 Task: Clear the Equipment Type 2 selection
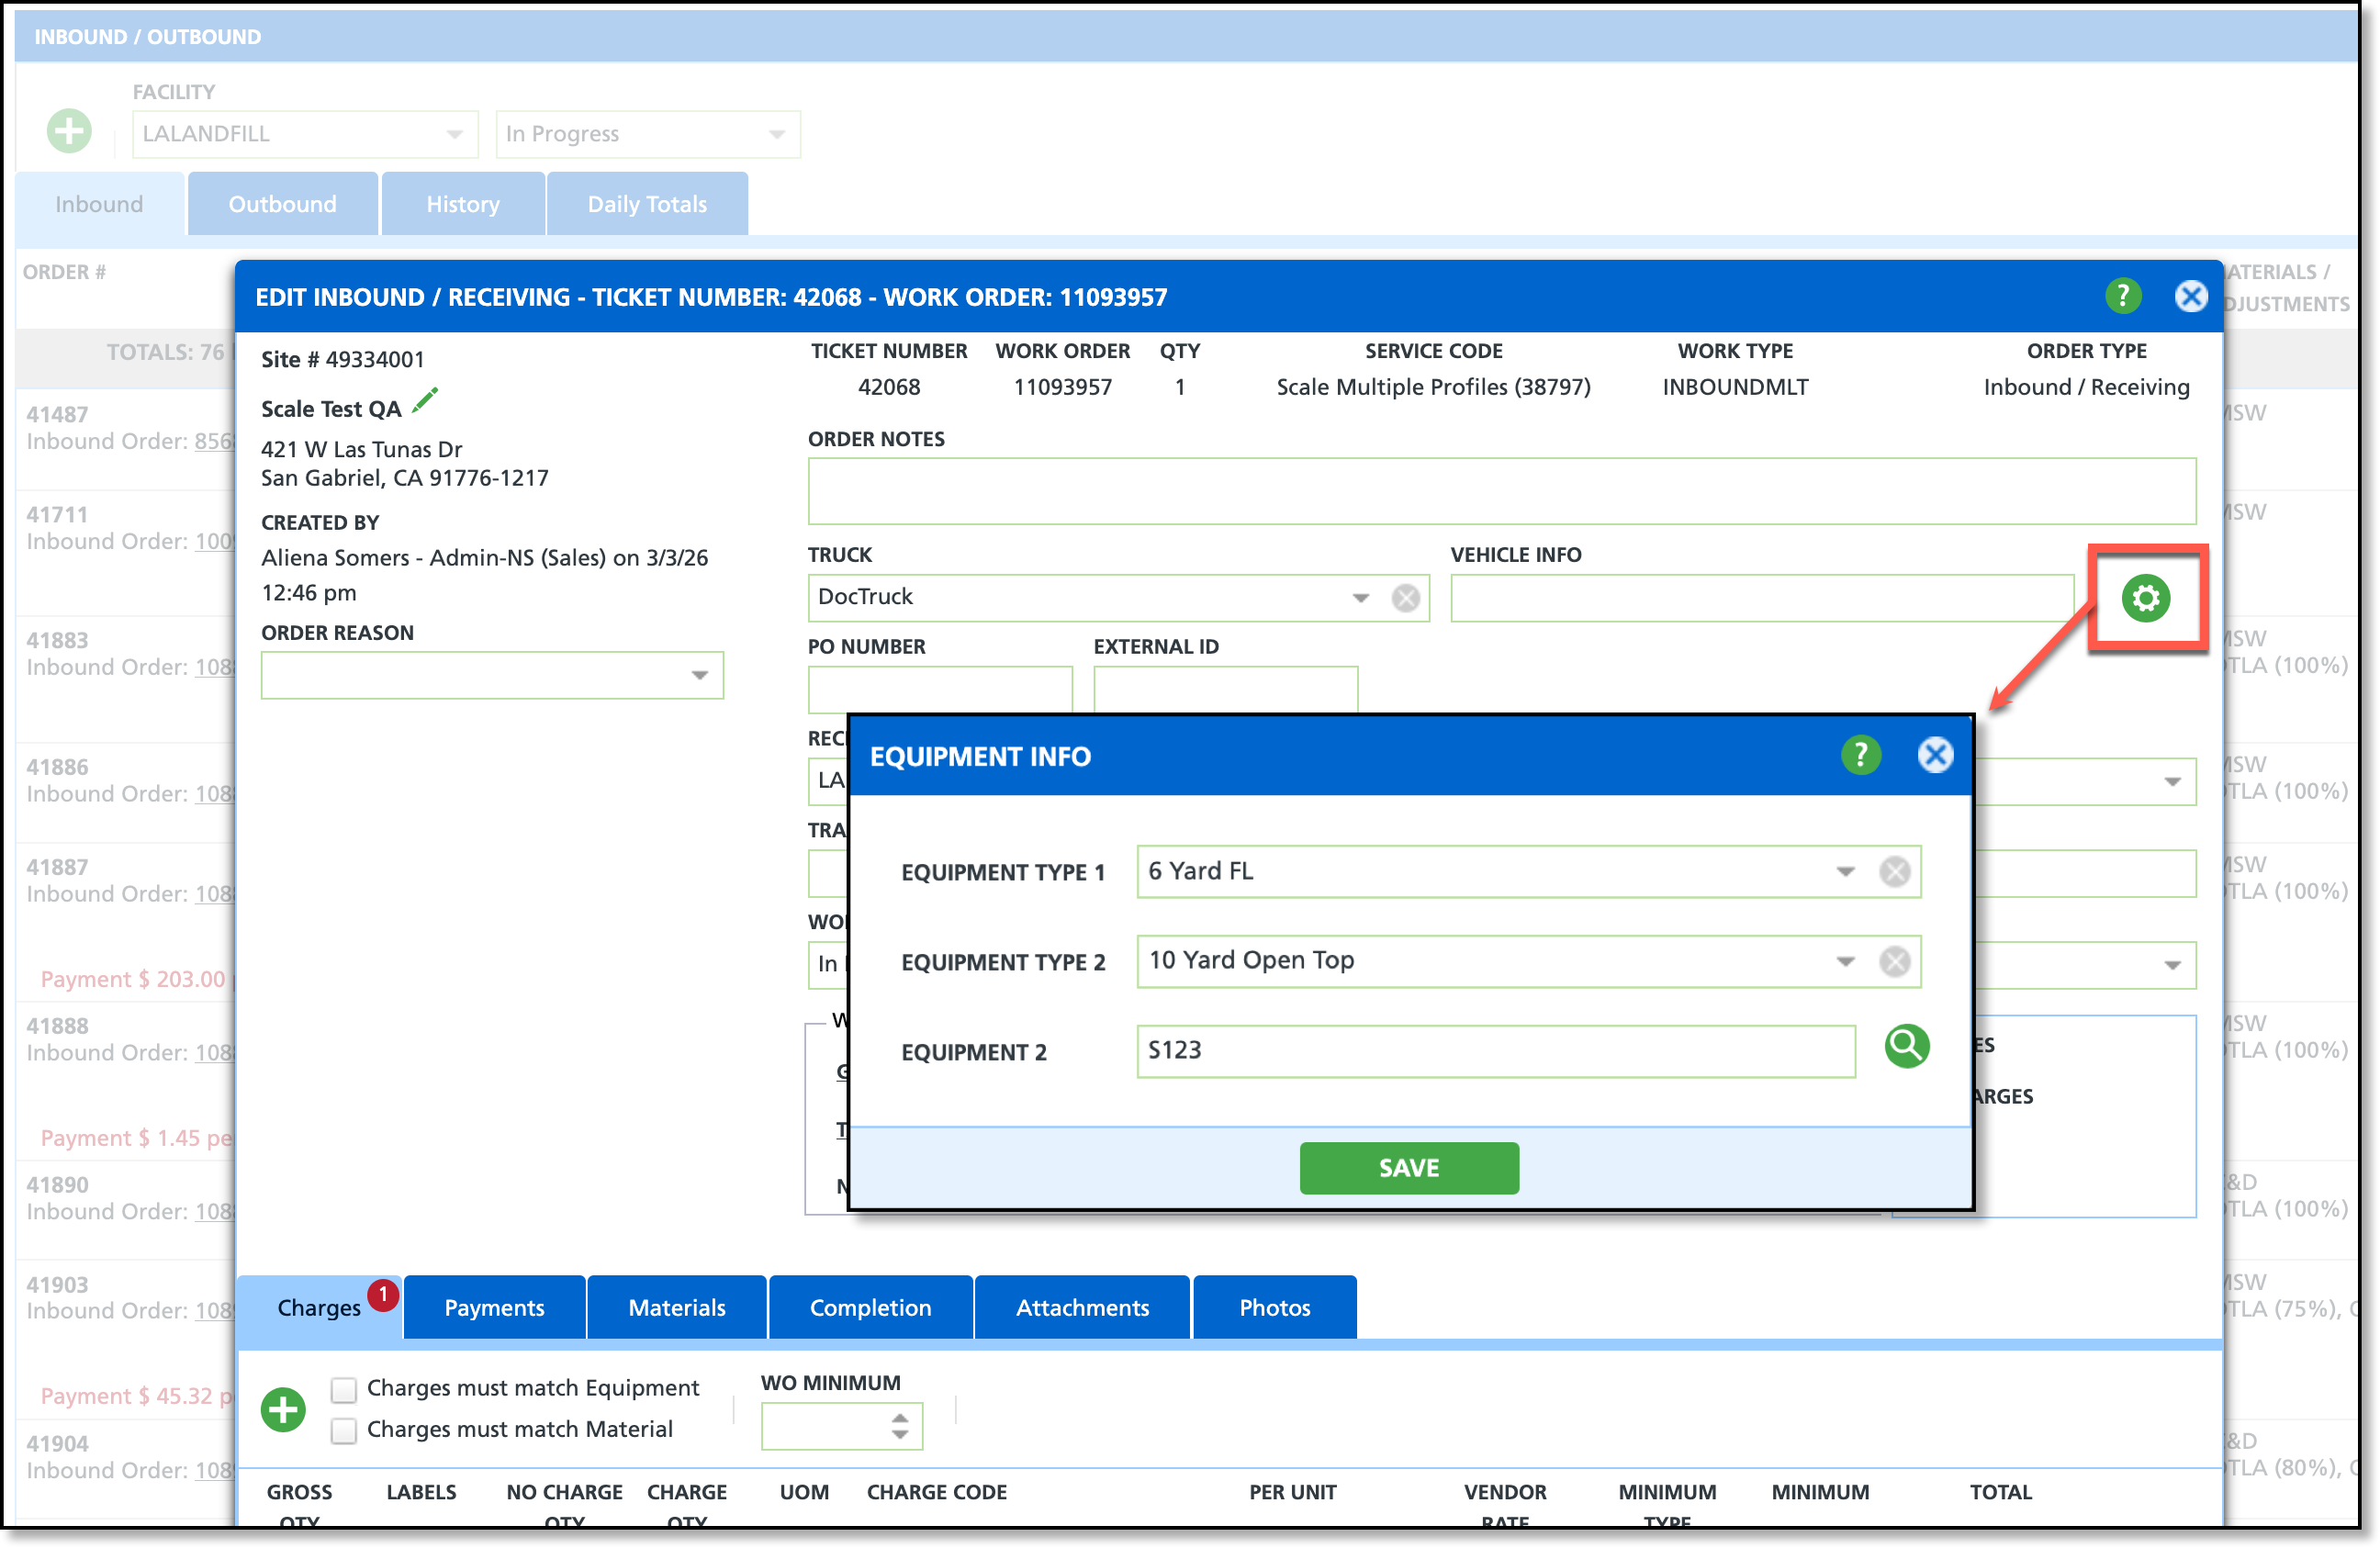tap(1894, 962)
